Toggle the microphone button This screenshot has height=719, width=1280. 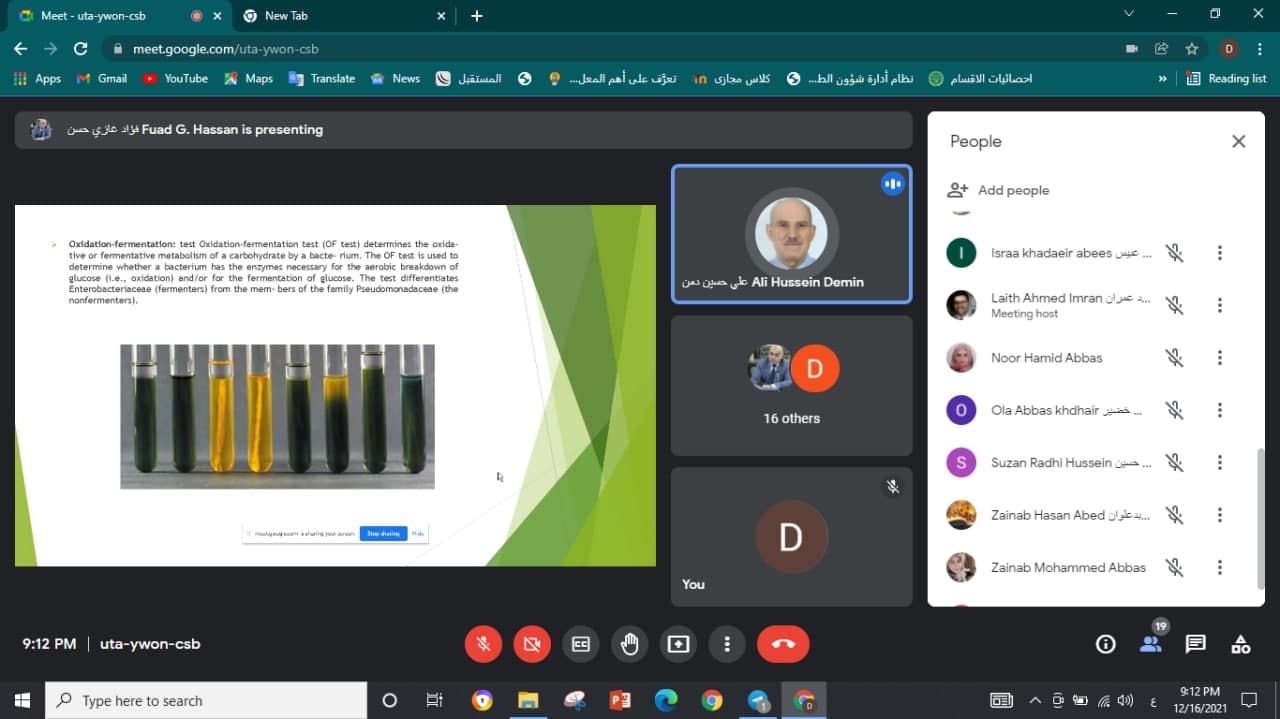483,644
